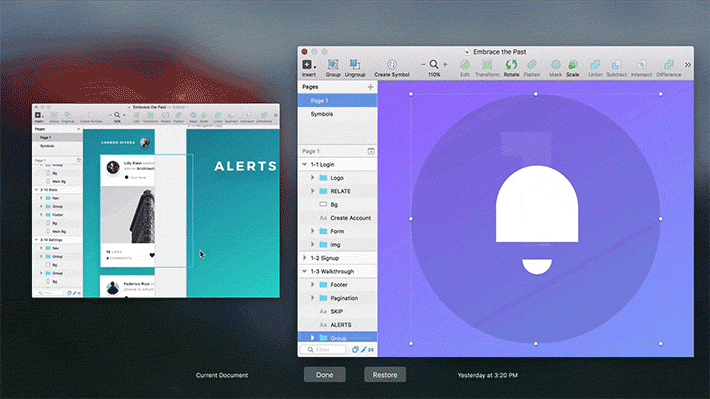Click Carmen Rivera avatar in left document window
The image size is (710, 399).
pyautogui.click(x=145, y=143)
